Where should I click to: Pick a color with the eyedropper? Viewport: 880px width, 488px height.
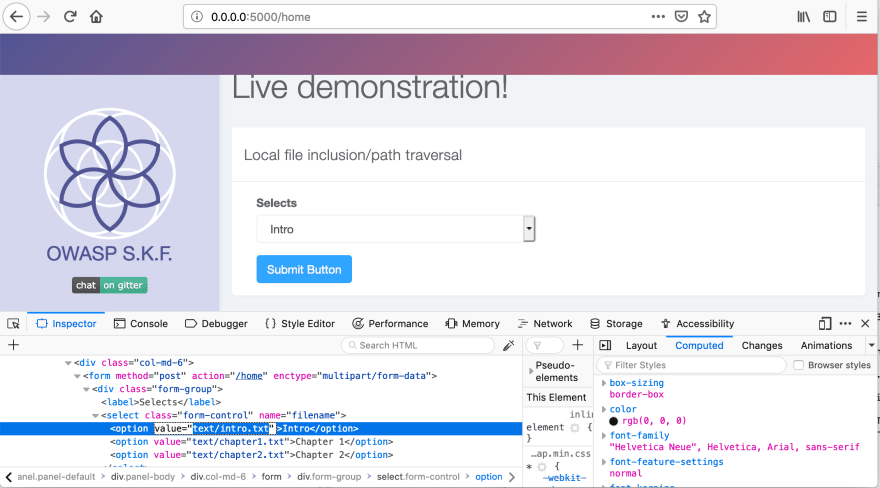508,346
